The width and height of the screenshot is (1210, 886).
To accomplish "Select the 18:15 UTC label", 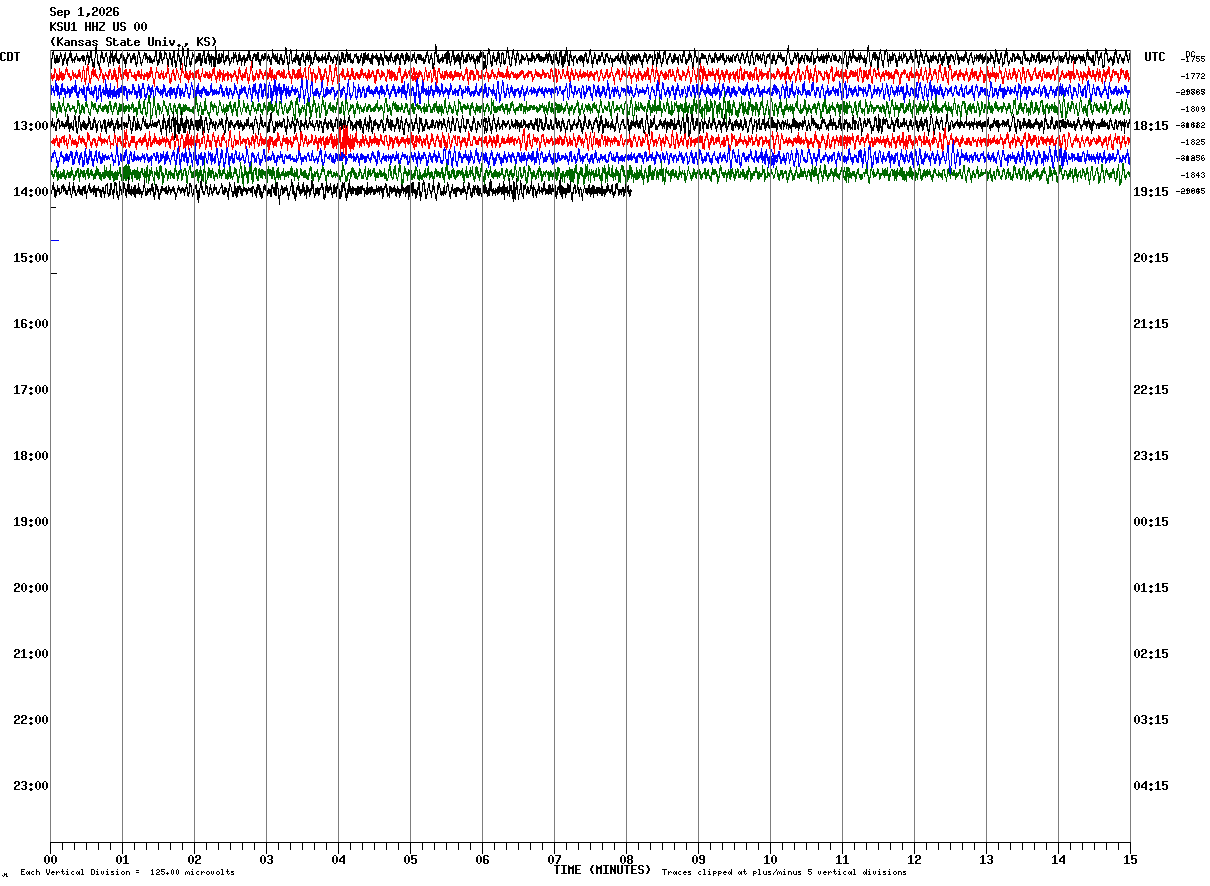I will tap(1150, 126).
